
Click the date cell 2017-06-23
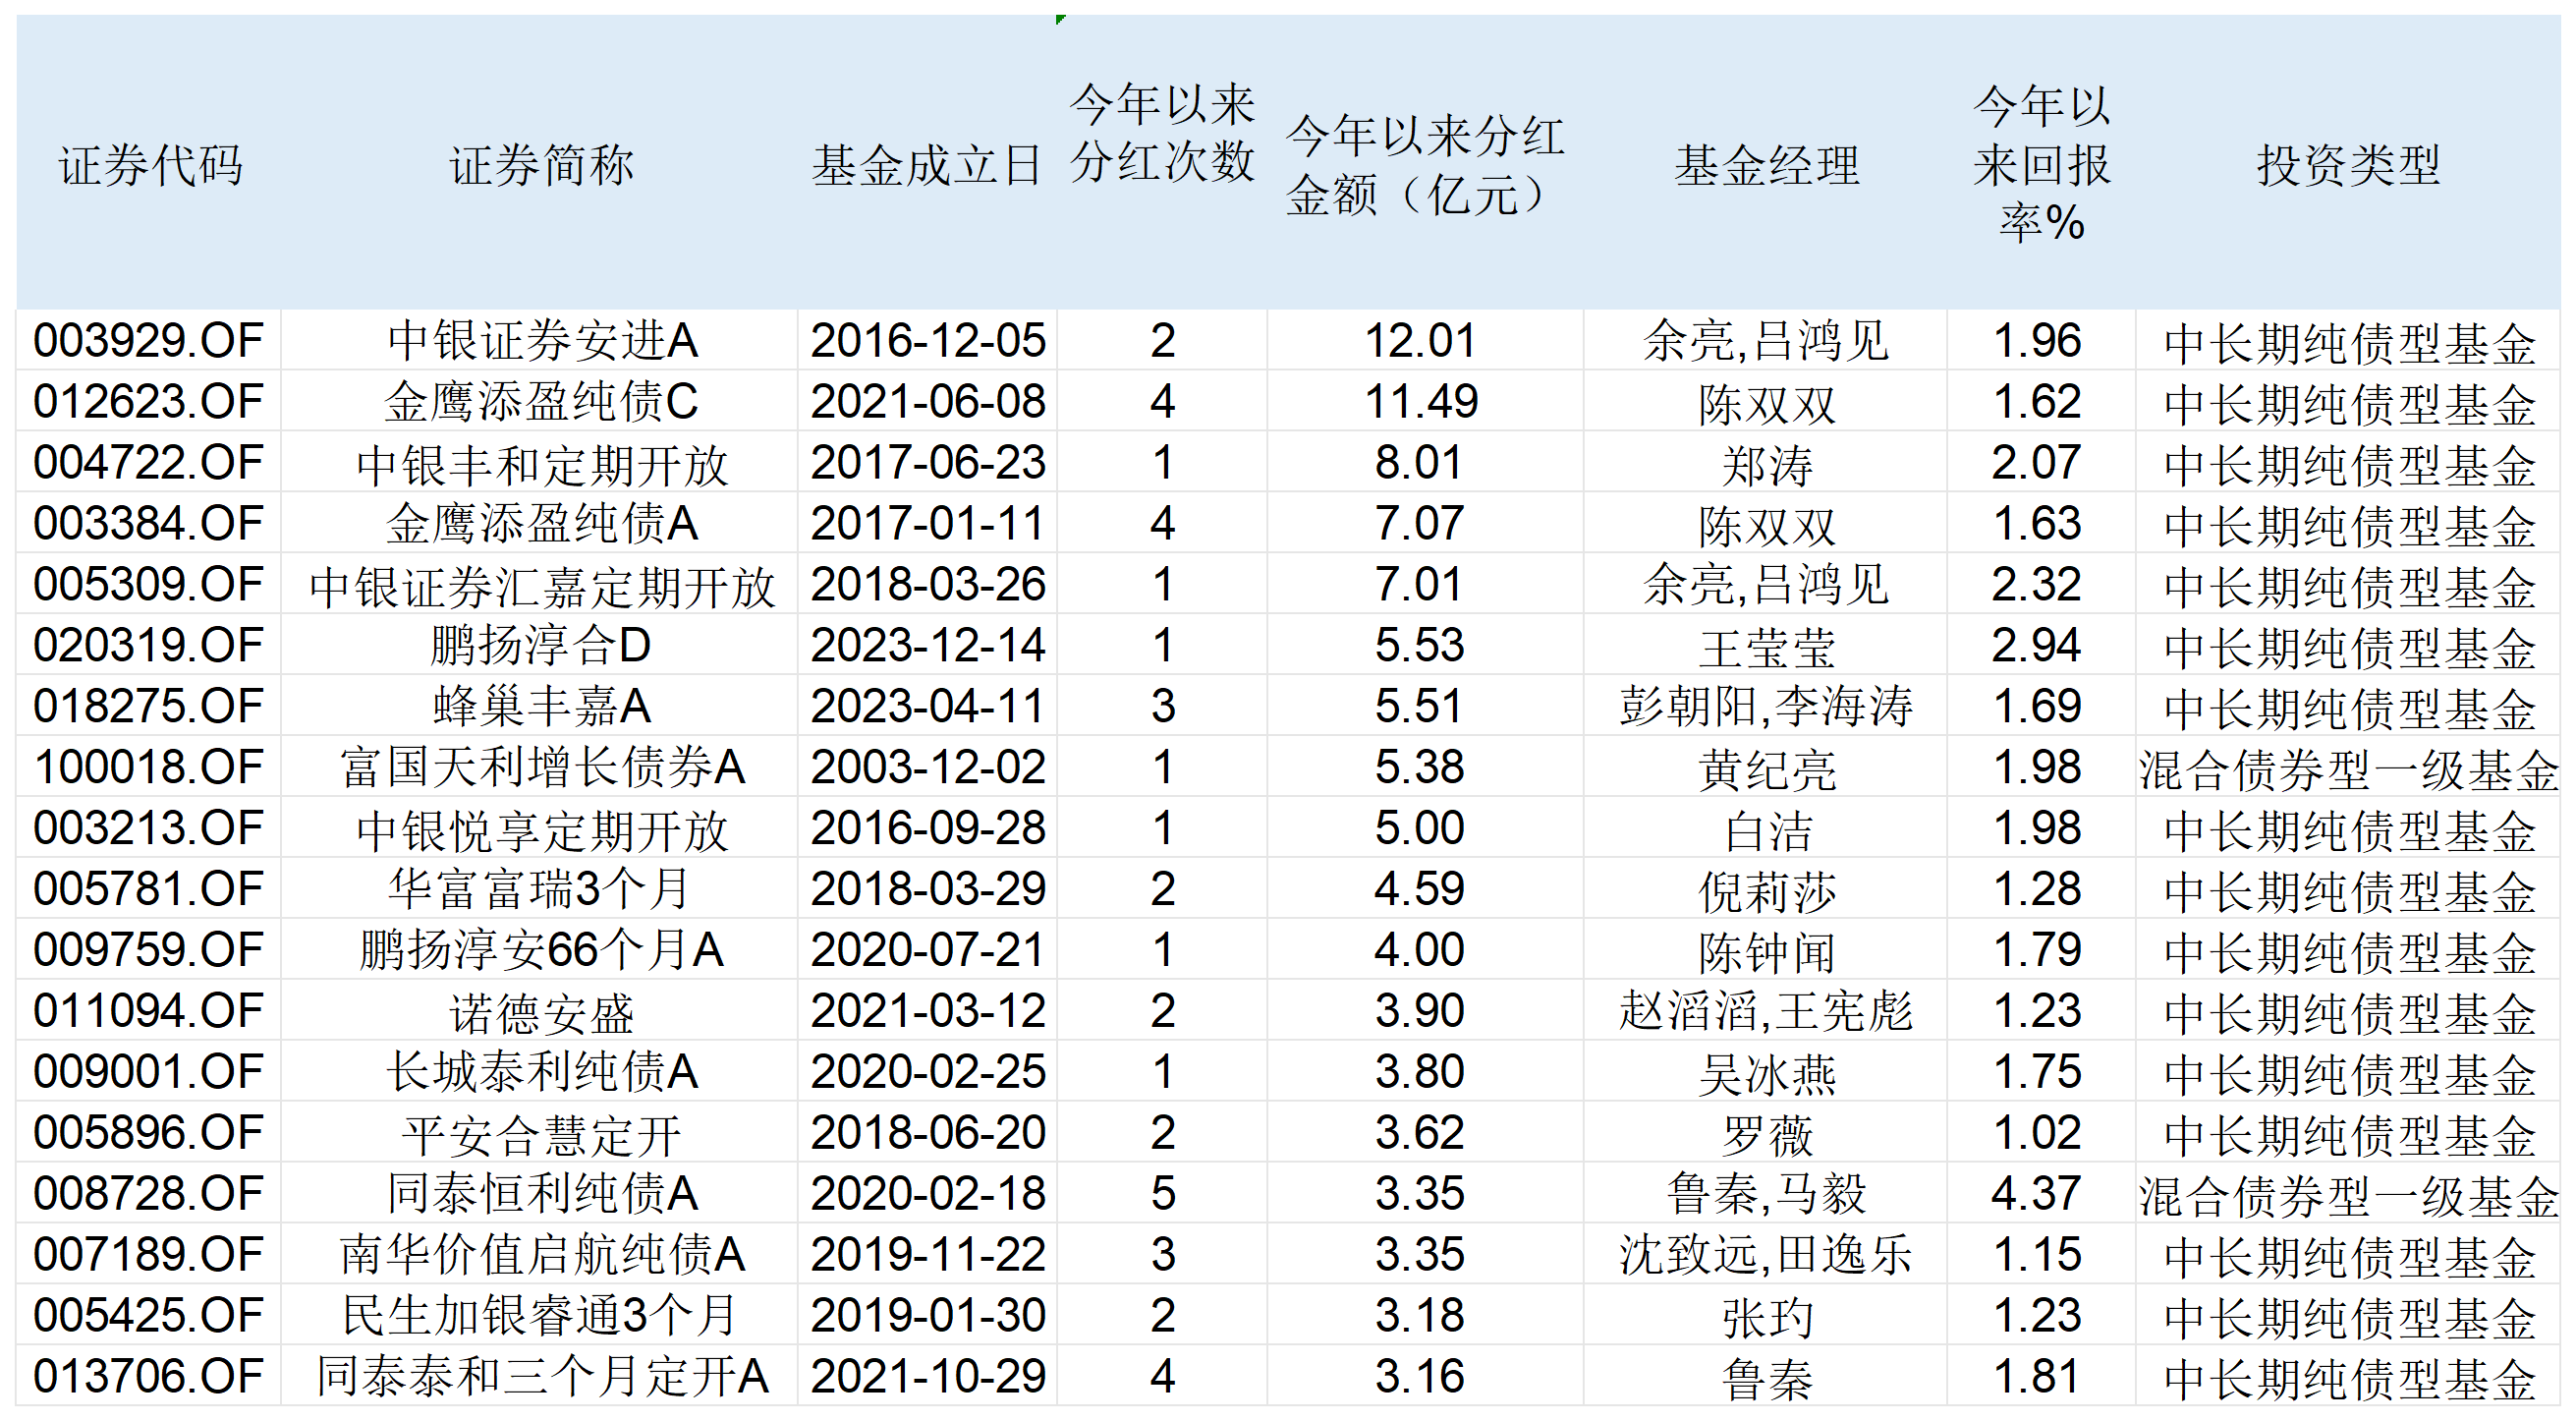(927, 463)
